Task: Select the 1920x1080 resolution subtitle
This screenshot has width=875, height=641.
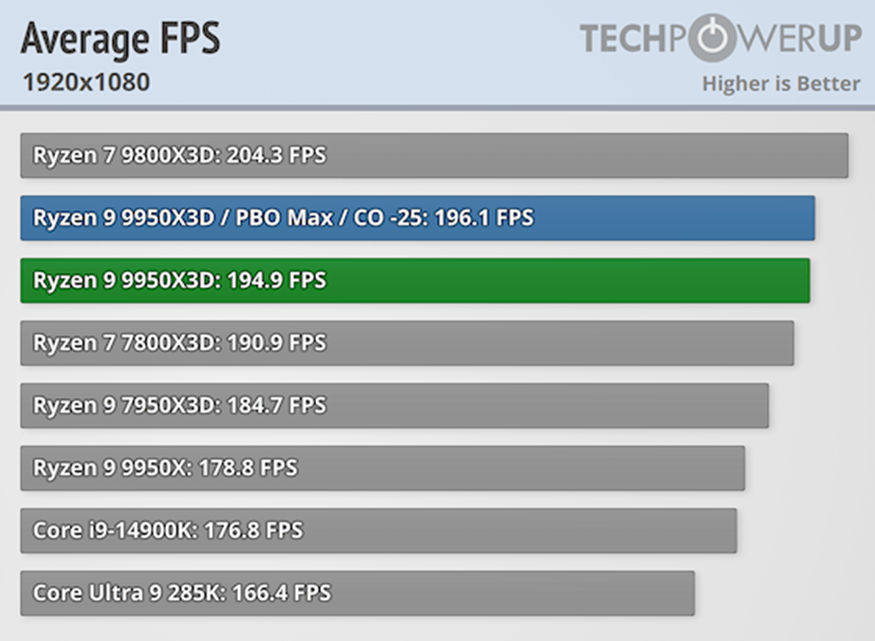Action: pyautogui.click(x=85, y=81)
